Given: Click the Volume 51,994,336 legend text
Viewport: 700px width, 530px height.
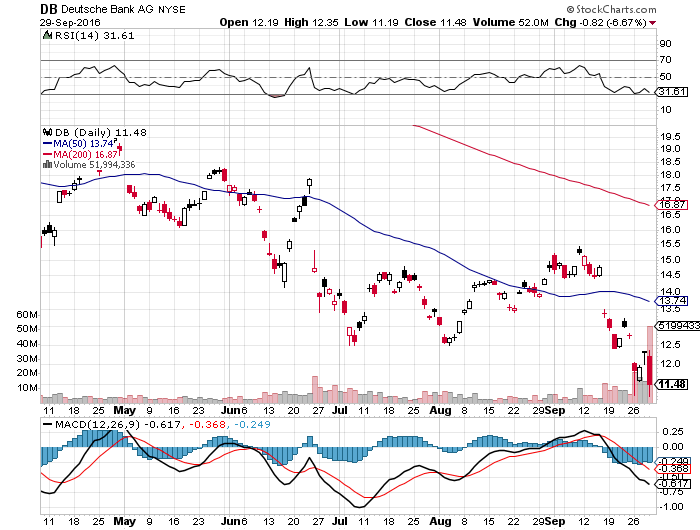Looking at the screenshot, I should pyautogui.click(x=94, y=164).
